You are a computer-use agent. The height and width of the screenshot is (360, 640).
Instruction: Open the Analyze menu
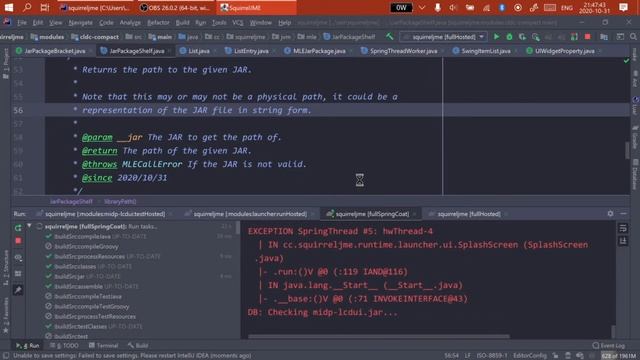point(130,22)
